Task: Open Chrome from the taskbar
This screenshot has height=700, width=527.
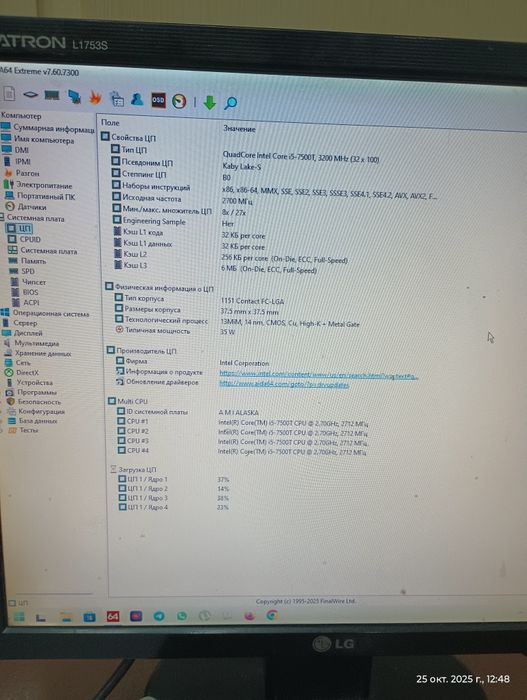Action: coord(272,616)
